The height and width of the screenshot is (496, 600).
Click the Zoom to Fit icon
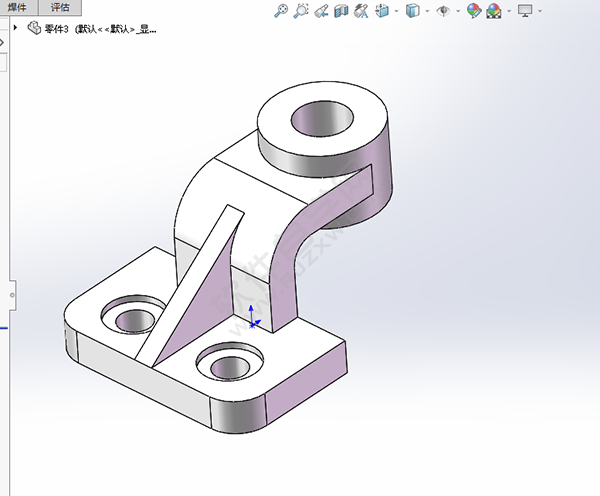(x=281, y=11)
